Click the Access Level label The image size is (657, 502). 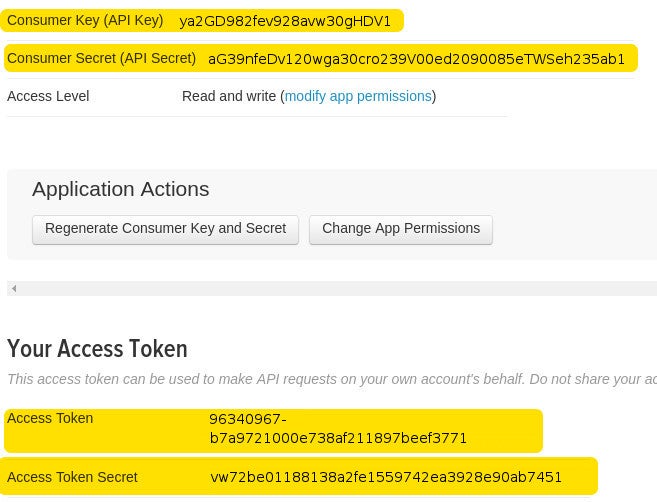(48, 97)
